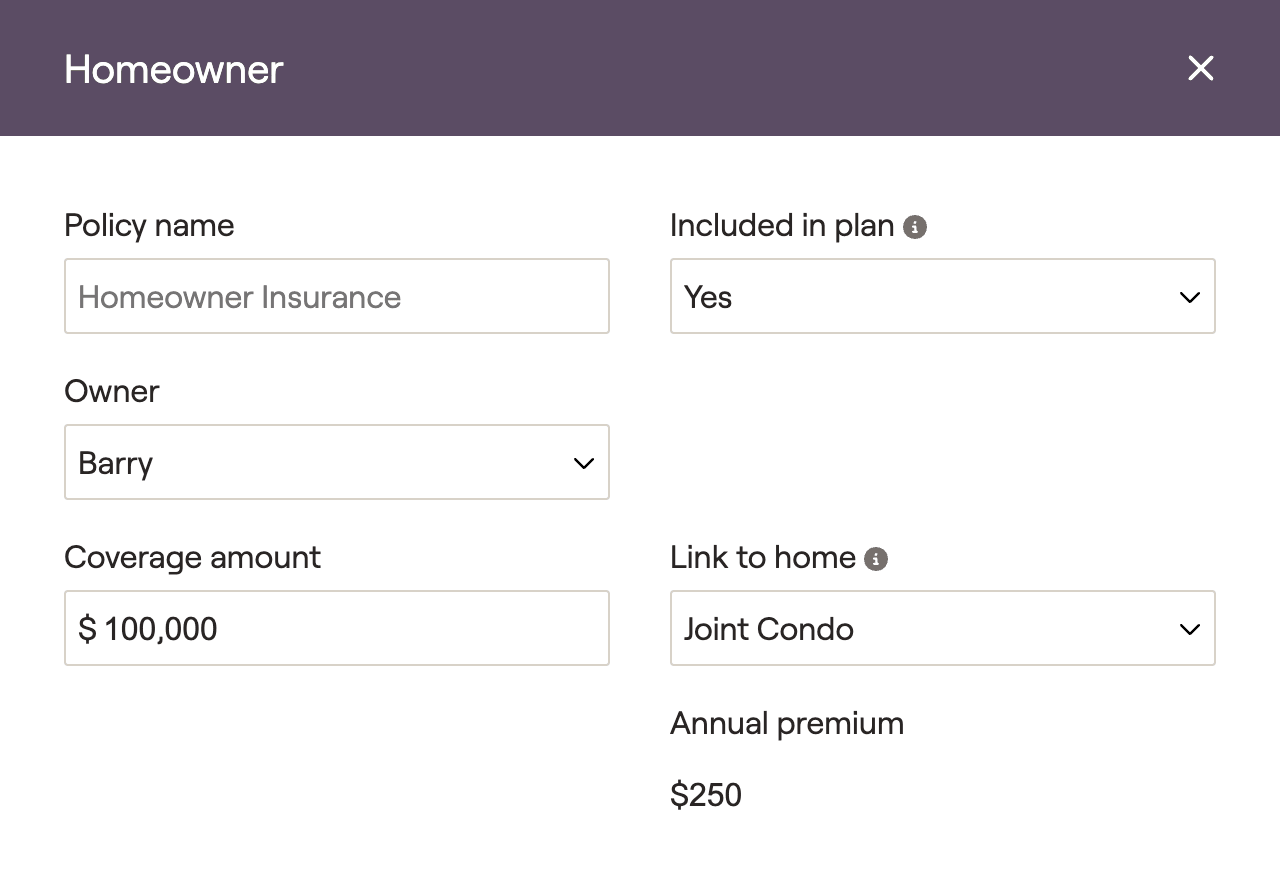Click the Included in plan label text
Viewport: 1280px width, 870px height.
click(x=782, y=225)
